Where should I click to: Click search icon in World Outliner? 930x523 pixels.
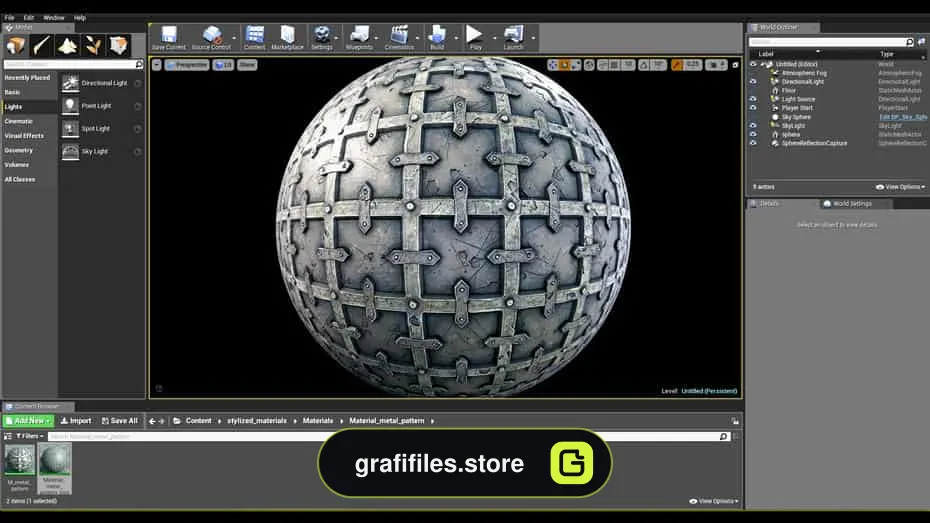point(909,42)
